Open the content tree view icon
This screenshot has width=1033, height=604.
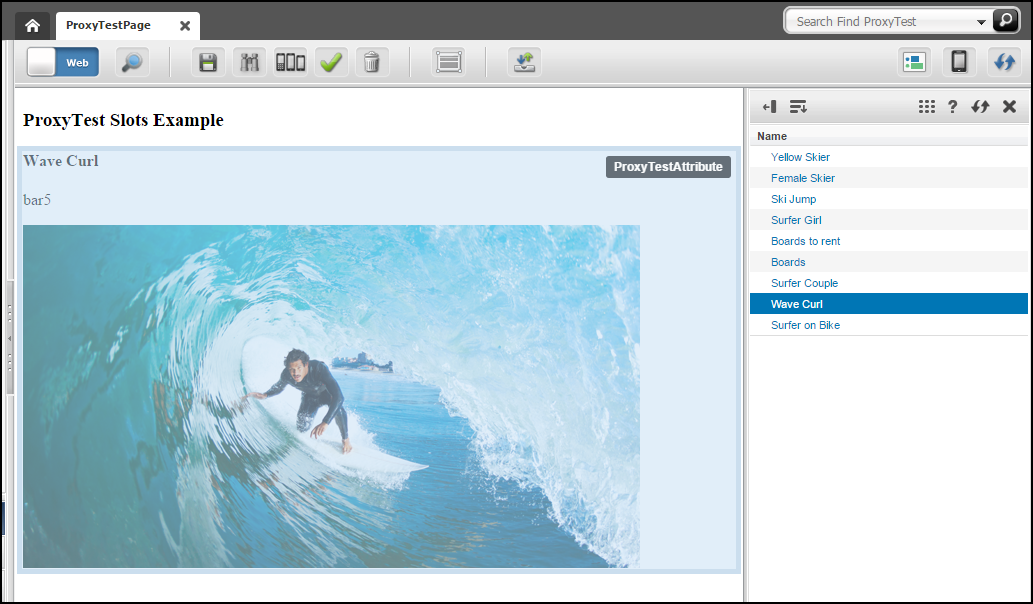pyautogui.click(x=914, y=62)
